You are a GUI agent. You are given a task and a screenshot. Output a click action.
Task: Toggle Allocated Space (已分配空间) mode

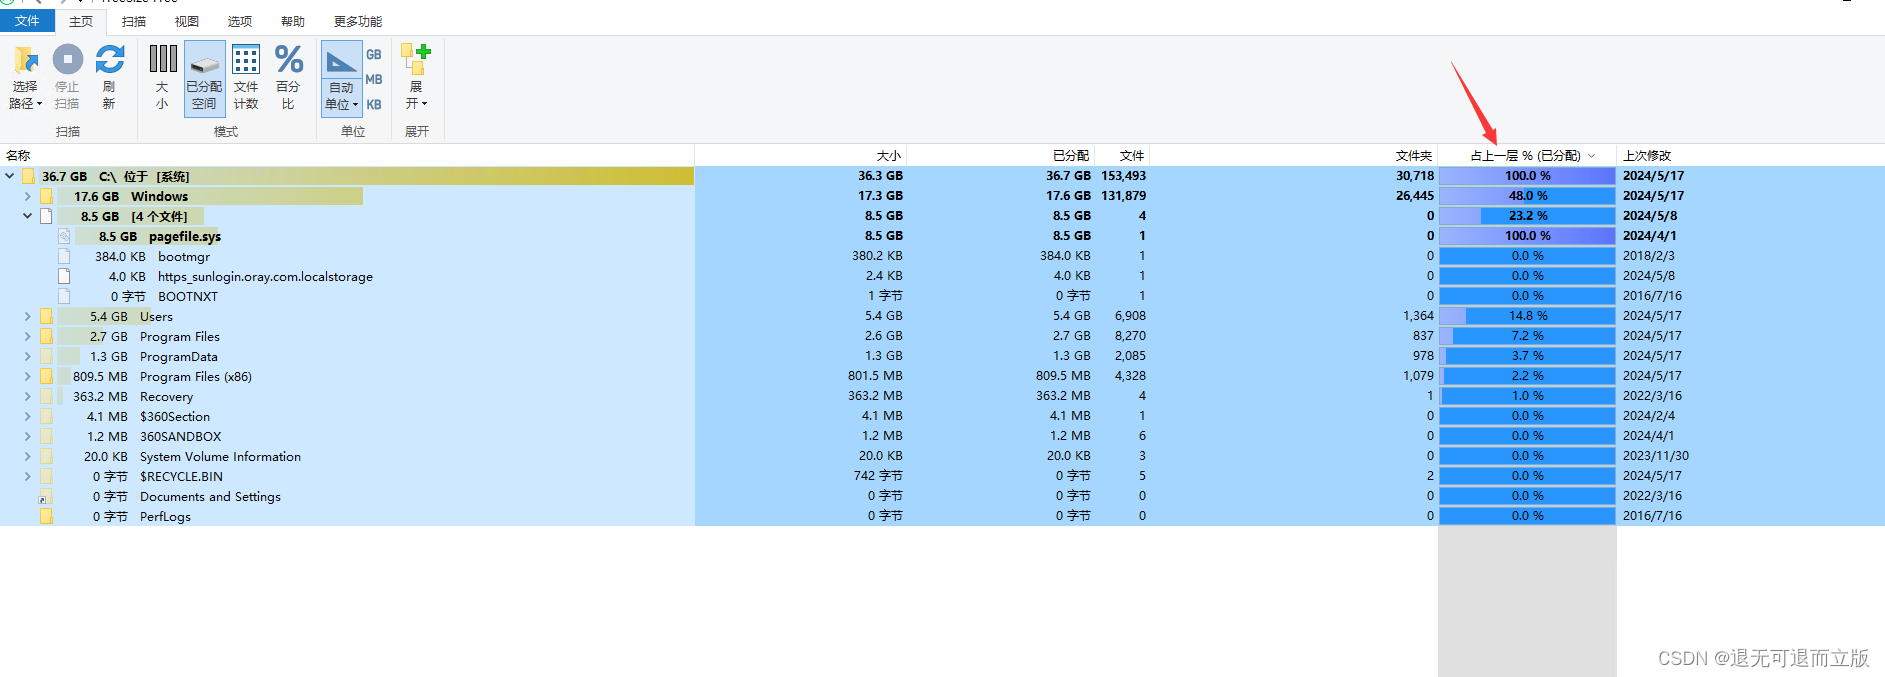tap(205, 78)
